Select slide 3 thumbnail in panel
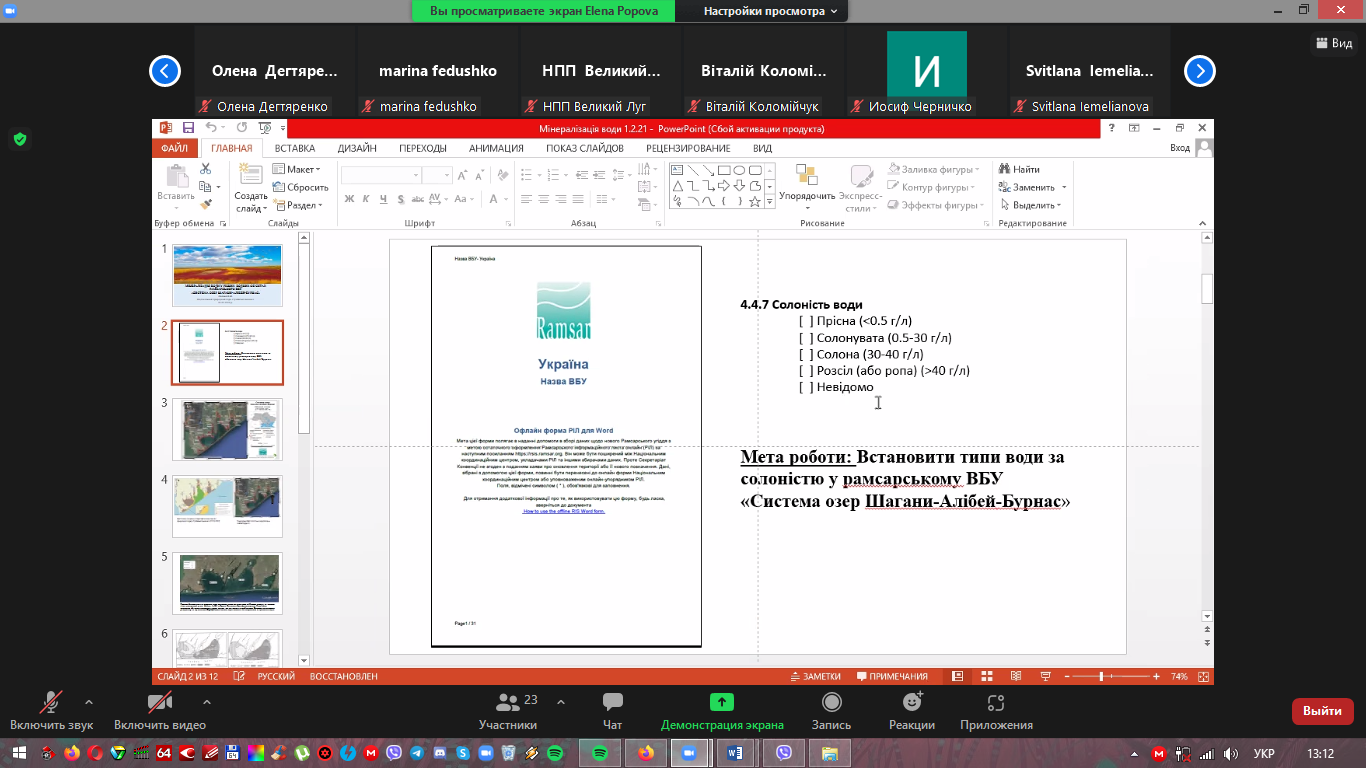 (227, 429)
